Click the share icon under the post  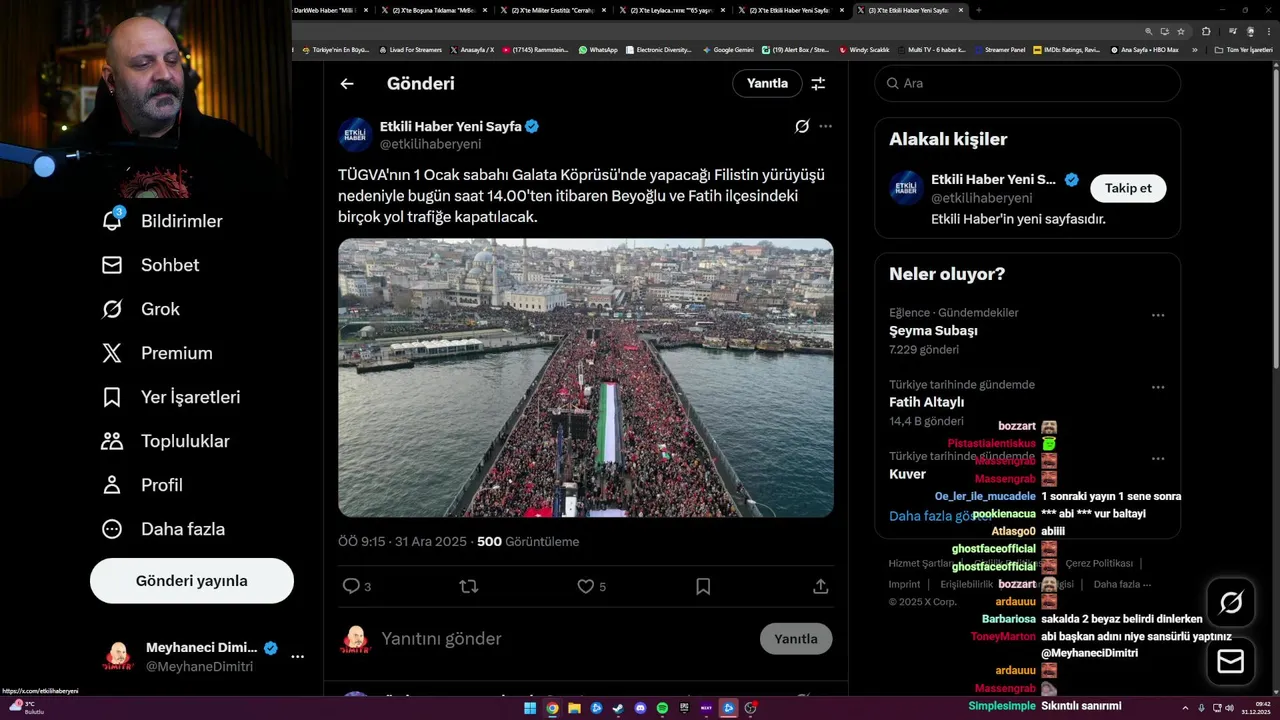point(820,587)
